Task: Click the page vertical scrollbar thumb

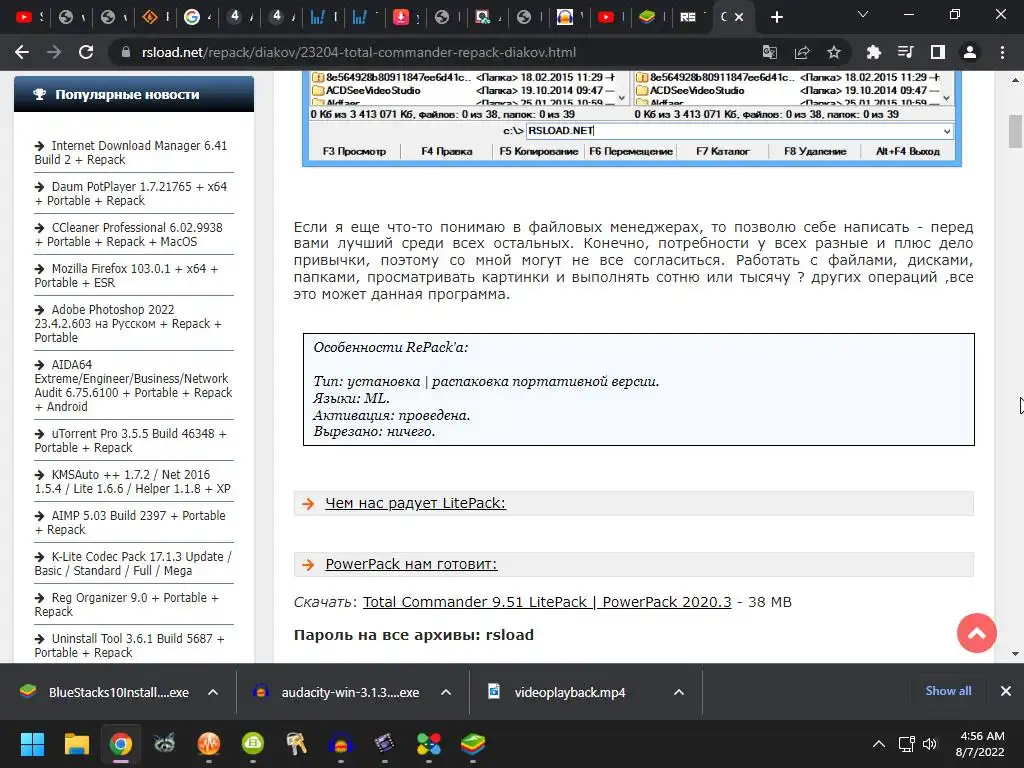Action: pyautogui.click(x=1015, y=131)
